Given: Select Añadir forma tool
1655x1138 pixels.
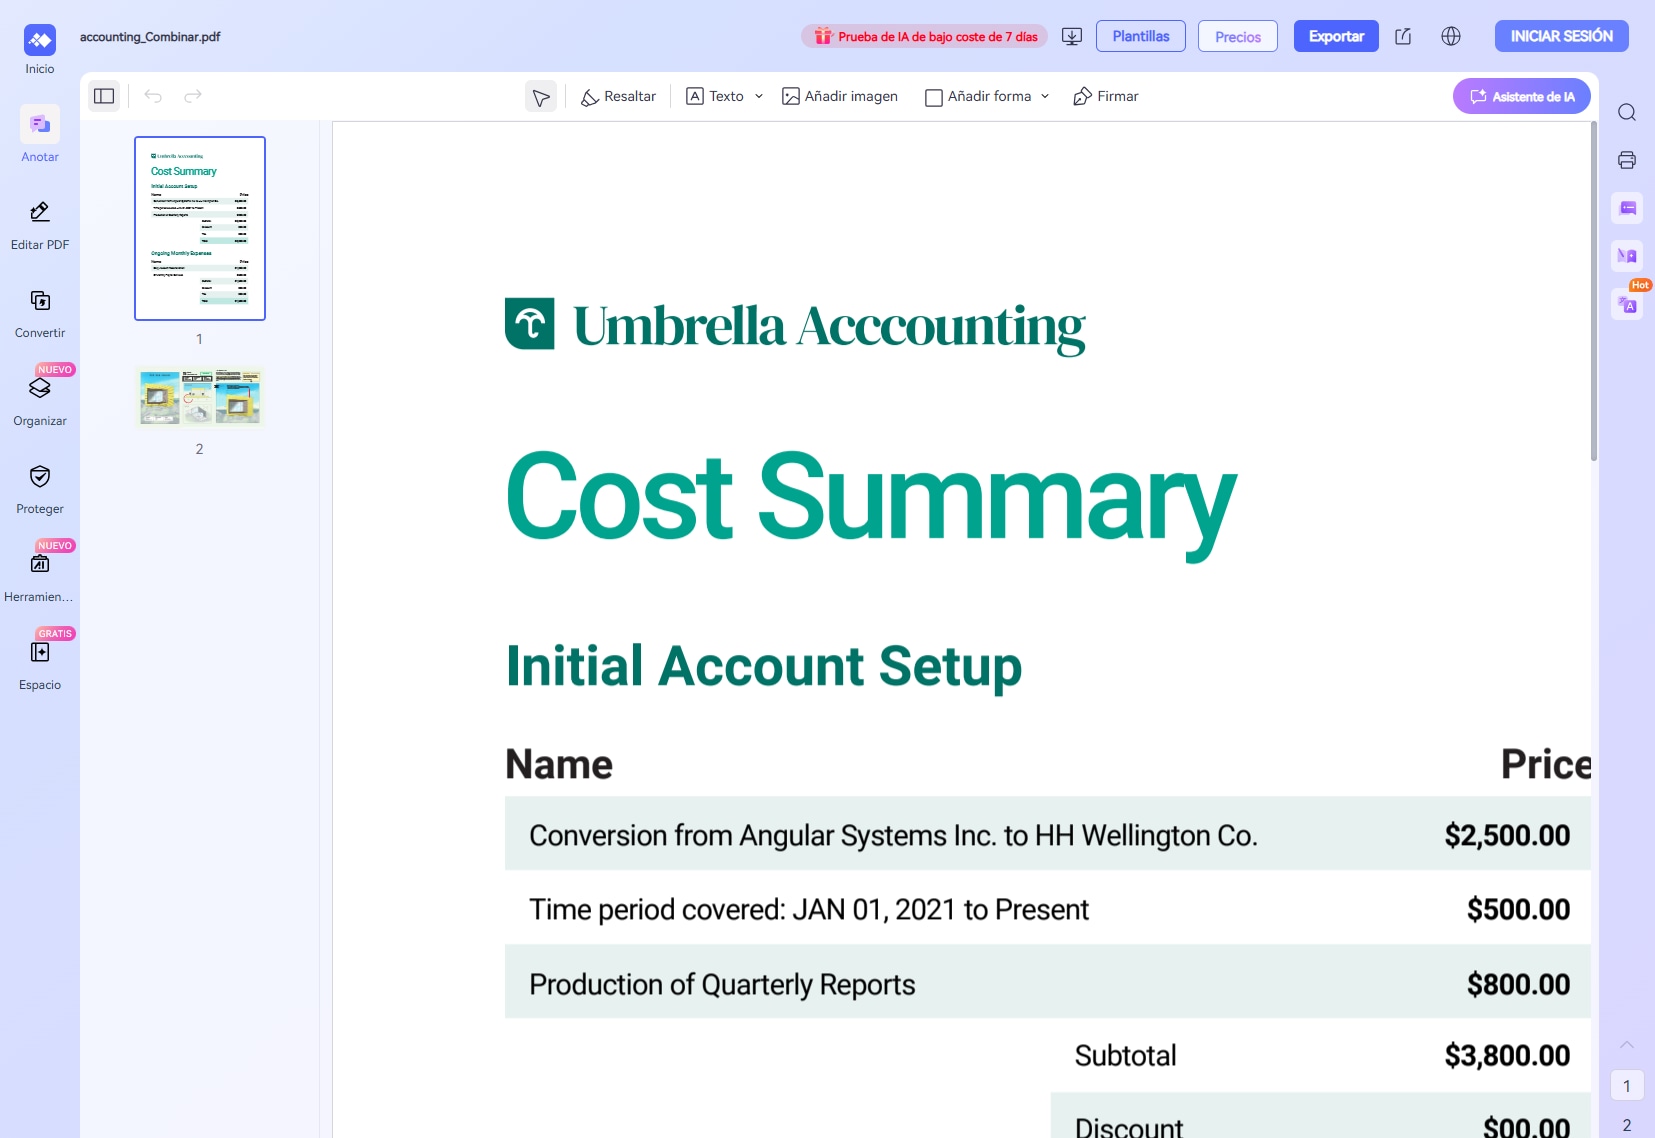Looking at the screenshot, I should 978,97.
